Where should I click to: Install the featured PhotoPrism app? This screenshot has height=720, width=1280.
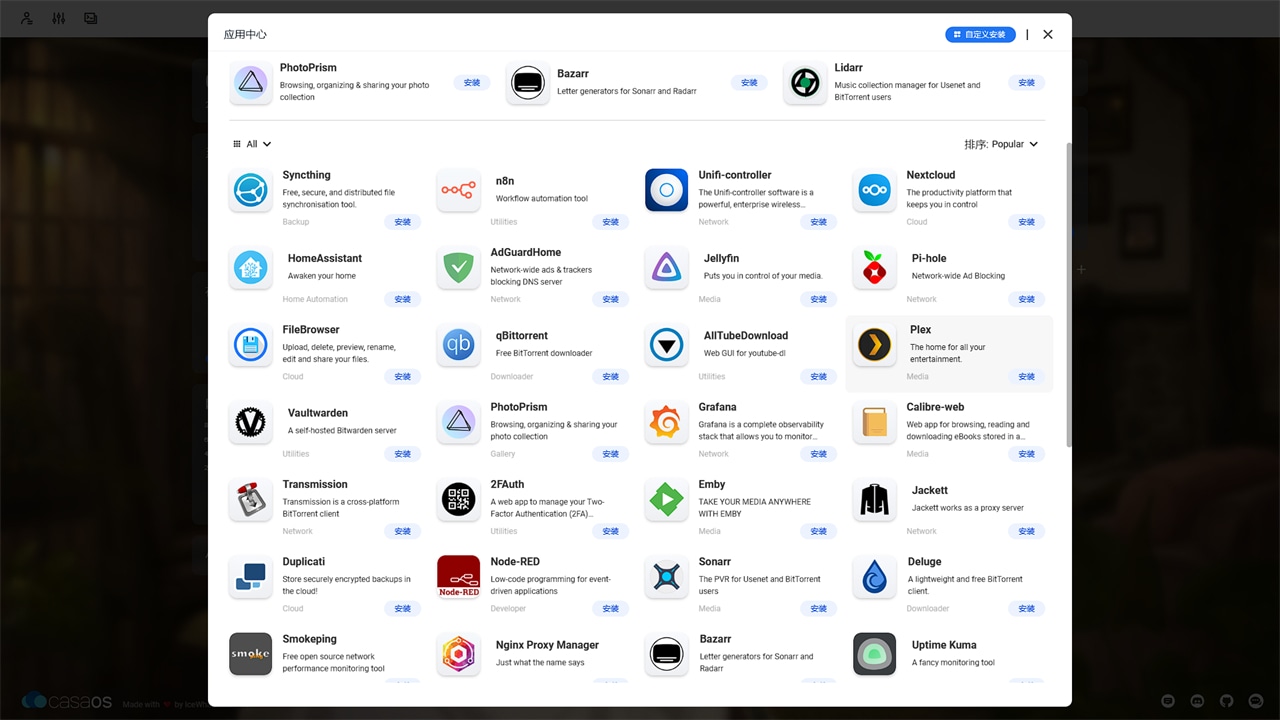pyautogui.click(x=472, y=83)
